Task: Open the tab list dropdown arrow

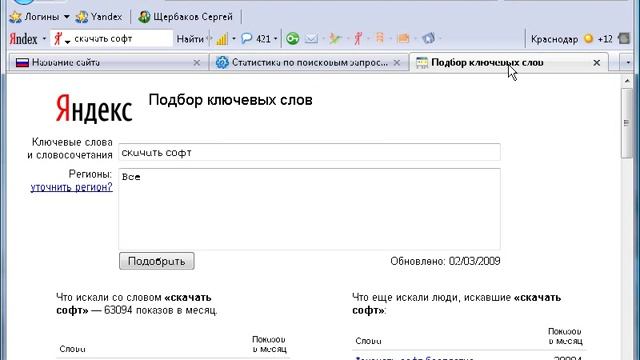Action: [x=628, y=62]
